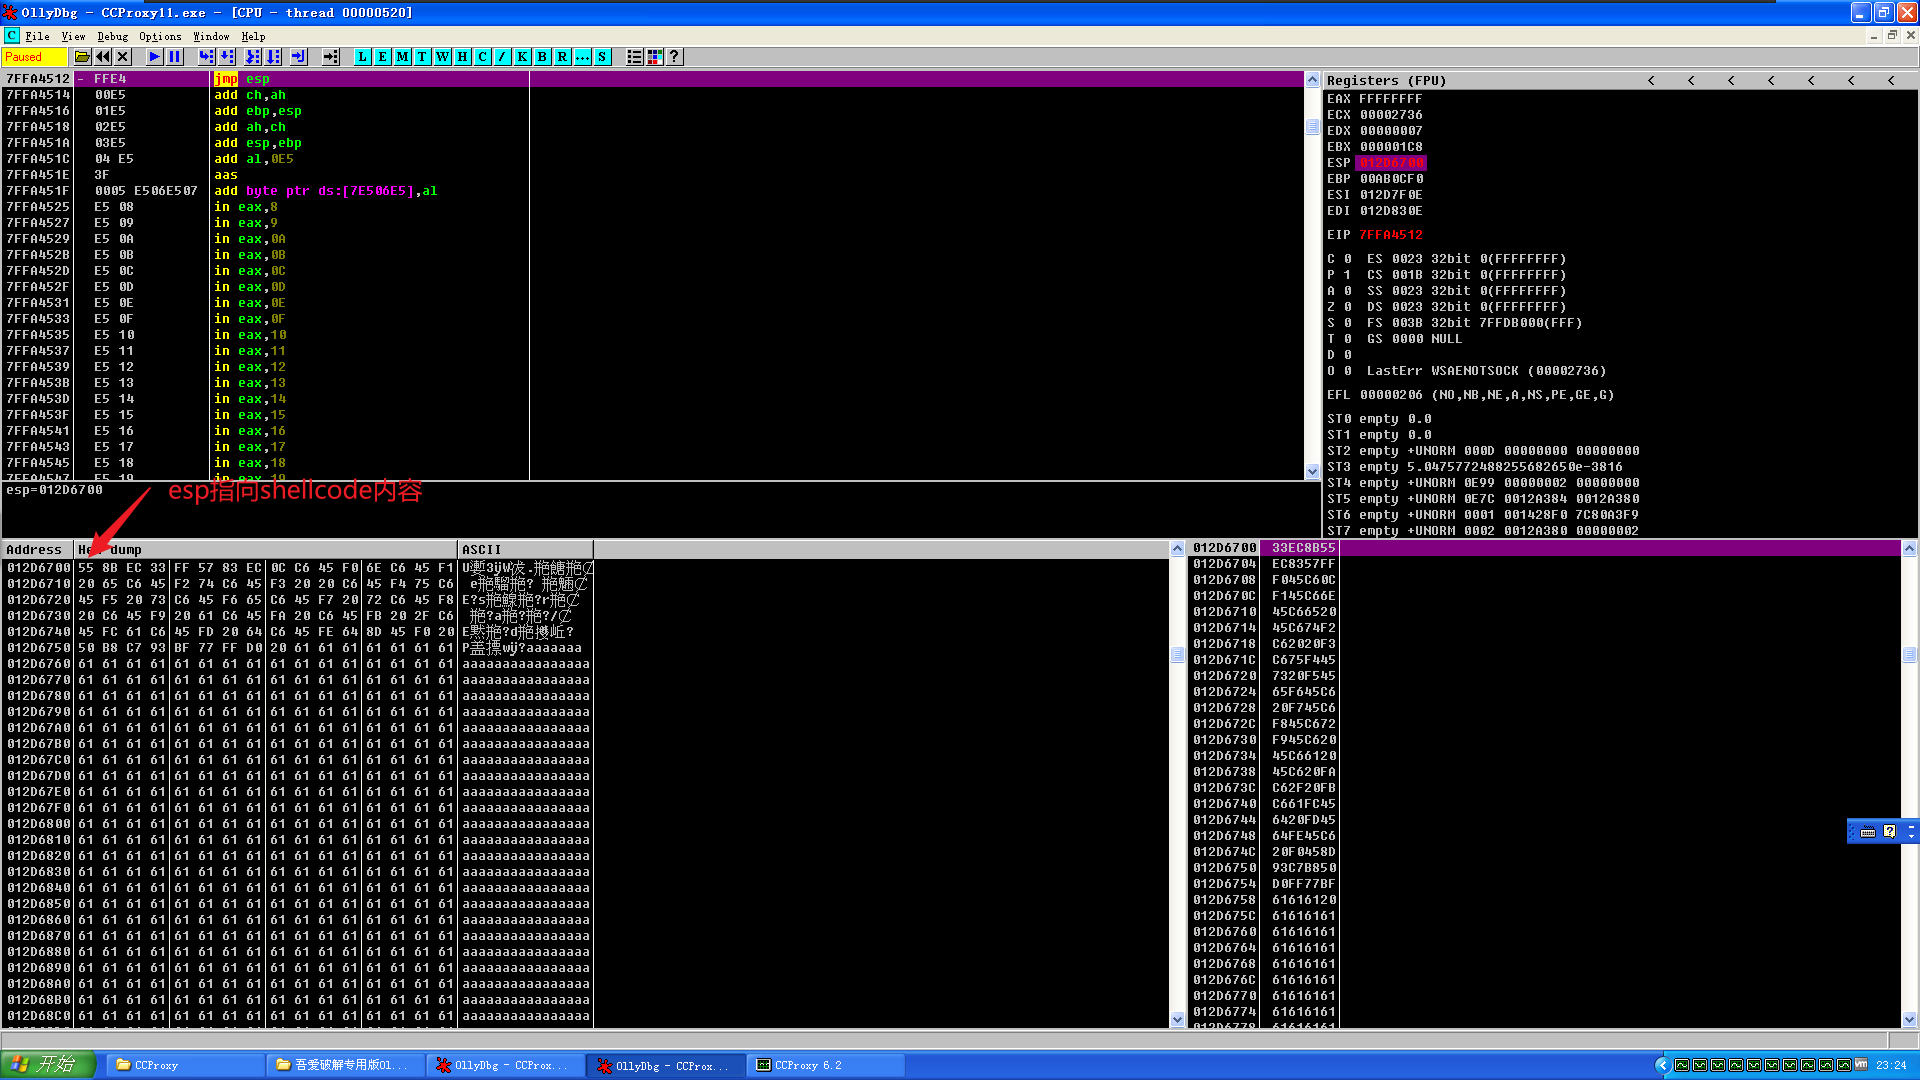
Task: Click the EAX value FFFFFFFF
Action: pos(1390,99)
